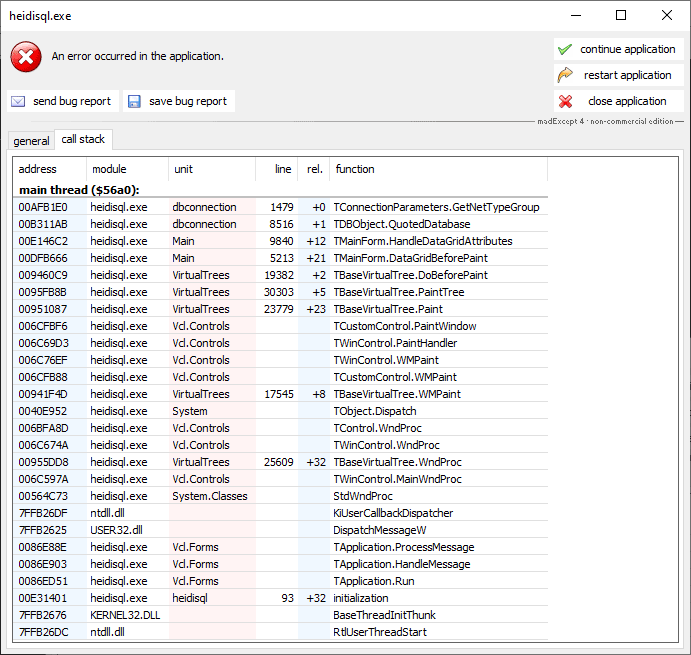Click the red X close application icon
The height and width of the screenshot is (655, 691).
pyautogui.click(x=565, y=101)
